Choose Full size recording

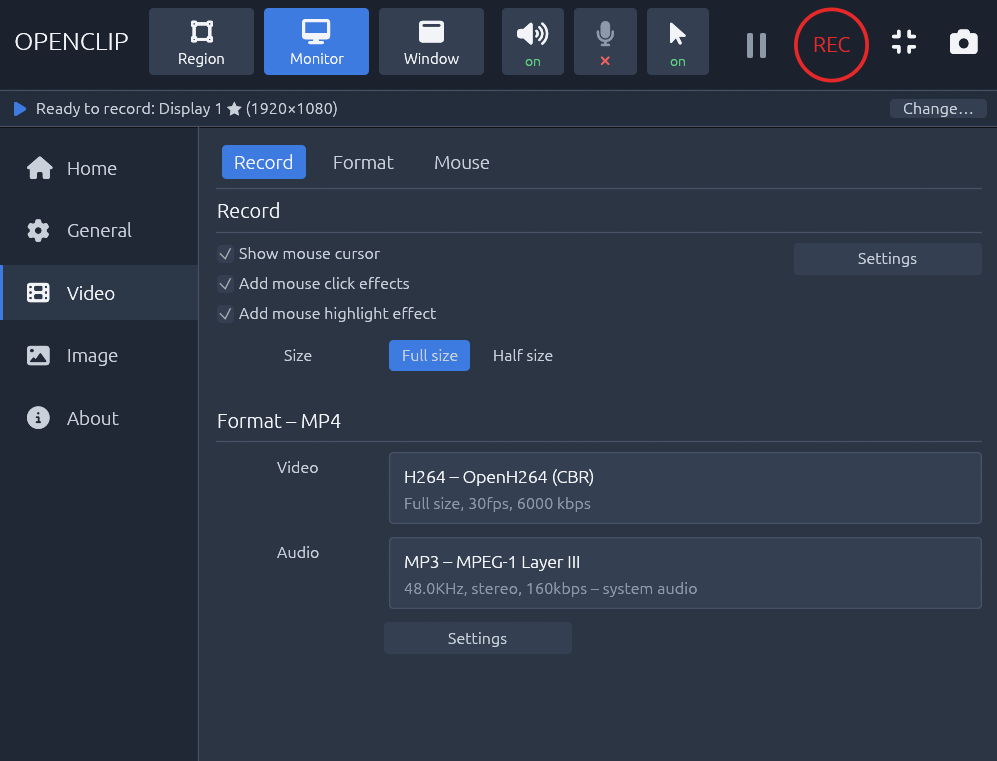point(429,355)
